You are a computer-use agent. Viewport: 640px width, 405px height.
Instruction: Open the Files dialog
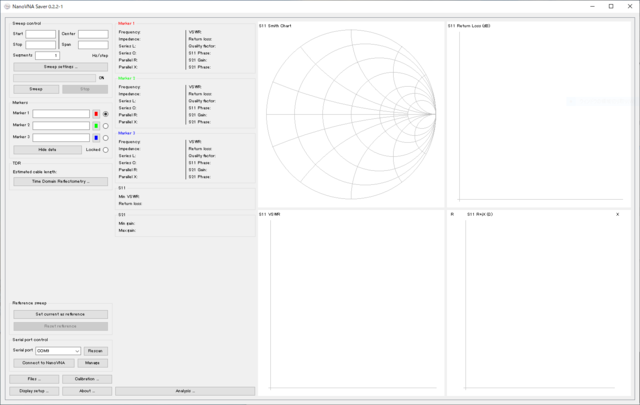tap(34, 379)
